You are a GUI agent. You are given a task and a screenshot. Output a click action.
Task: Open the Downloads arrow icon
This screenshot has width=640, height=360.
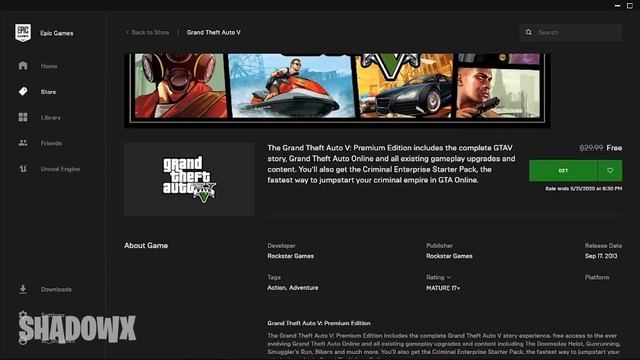(x=23, y=289)
